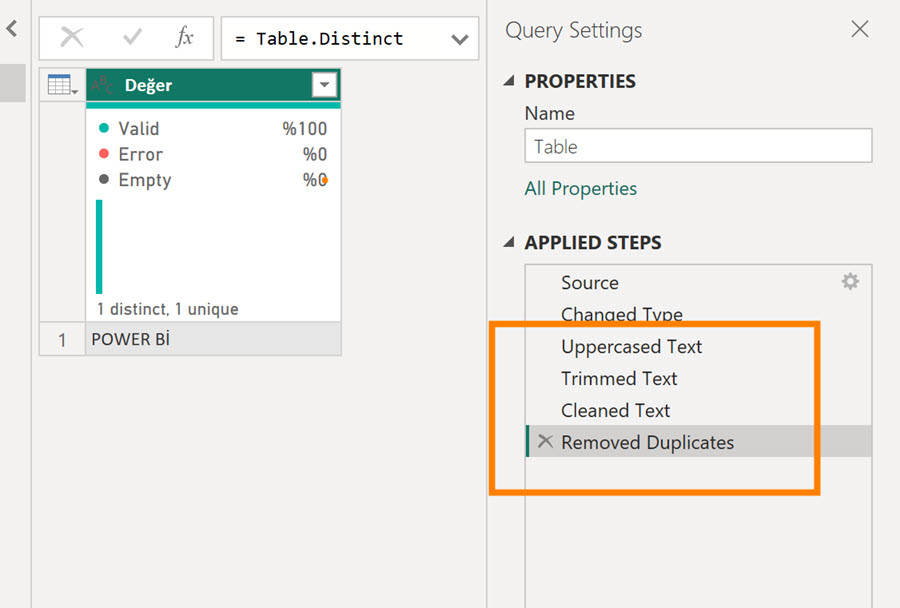The width and height of the screenshot is (900, 608).
Task: Expand the formula bar
Action: pyautogui.click(x=459, y=39)
